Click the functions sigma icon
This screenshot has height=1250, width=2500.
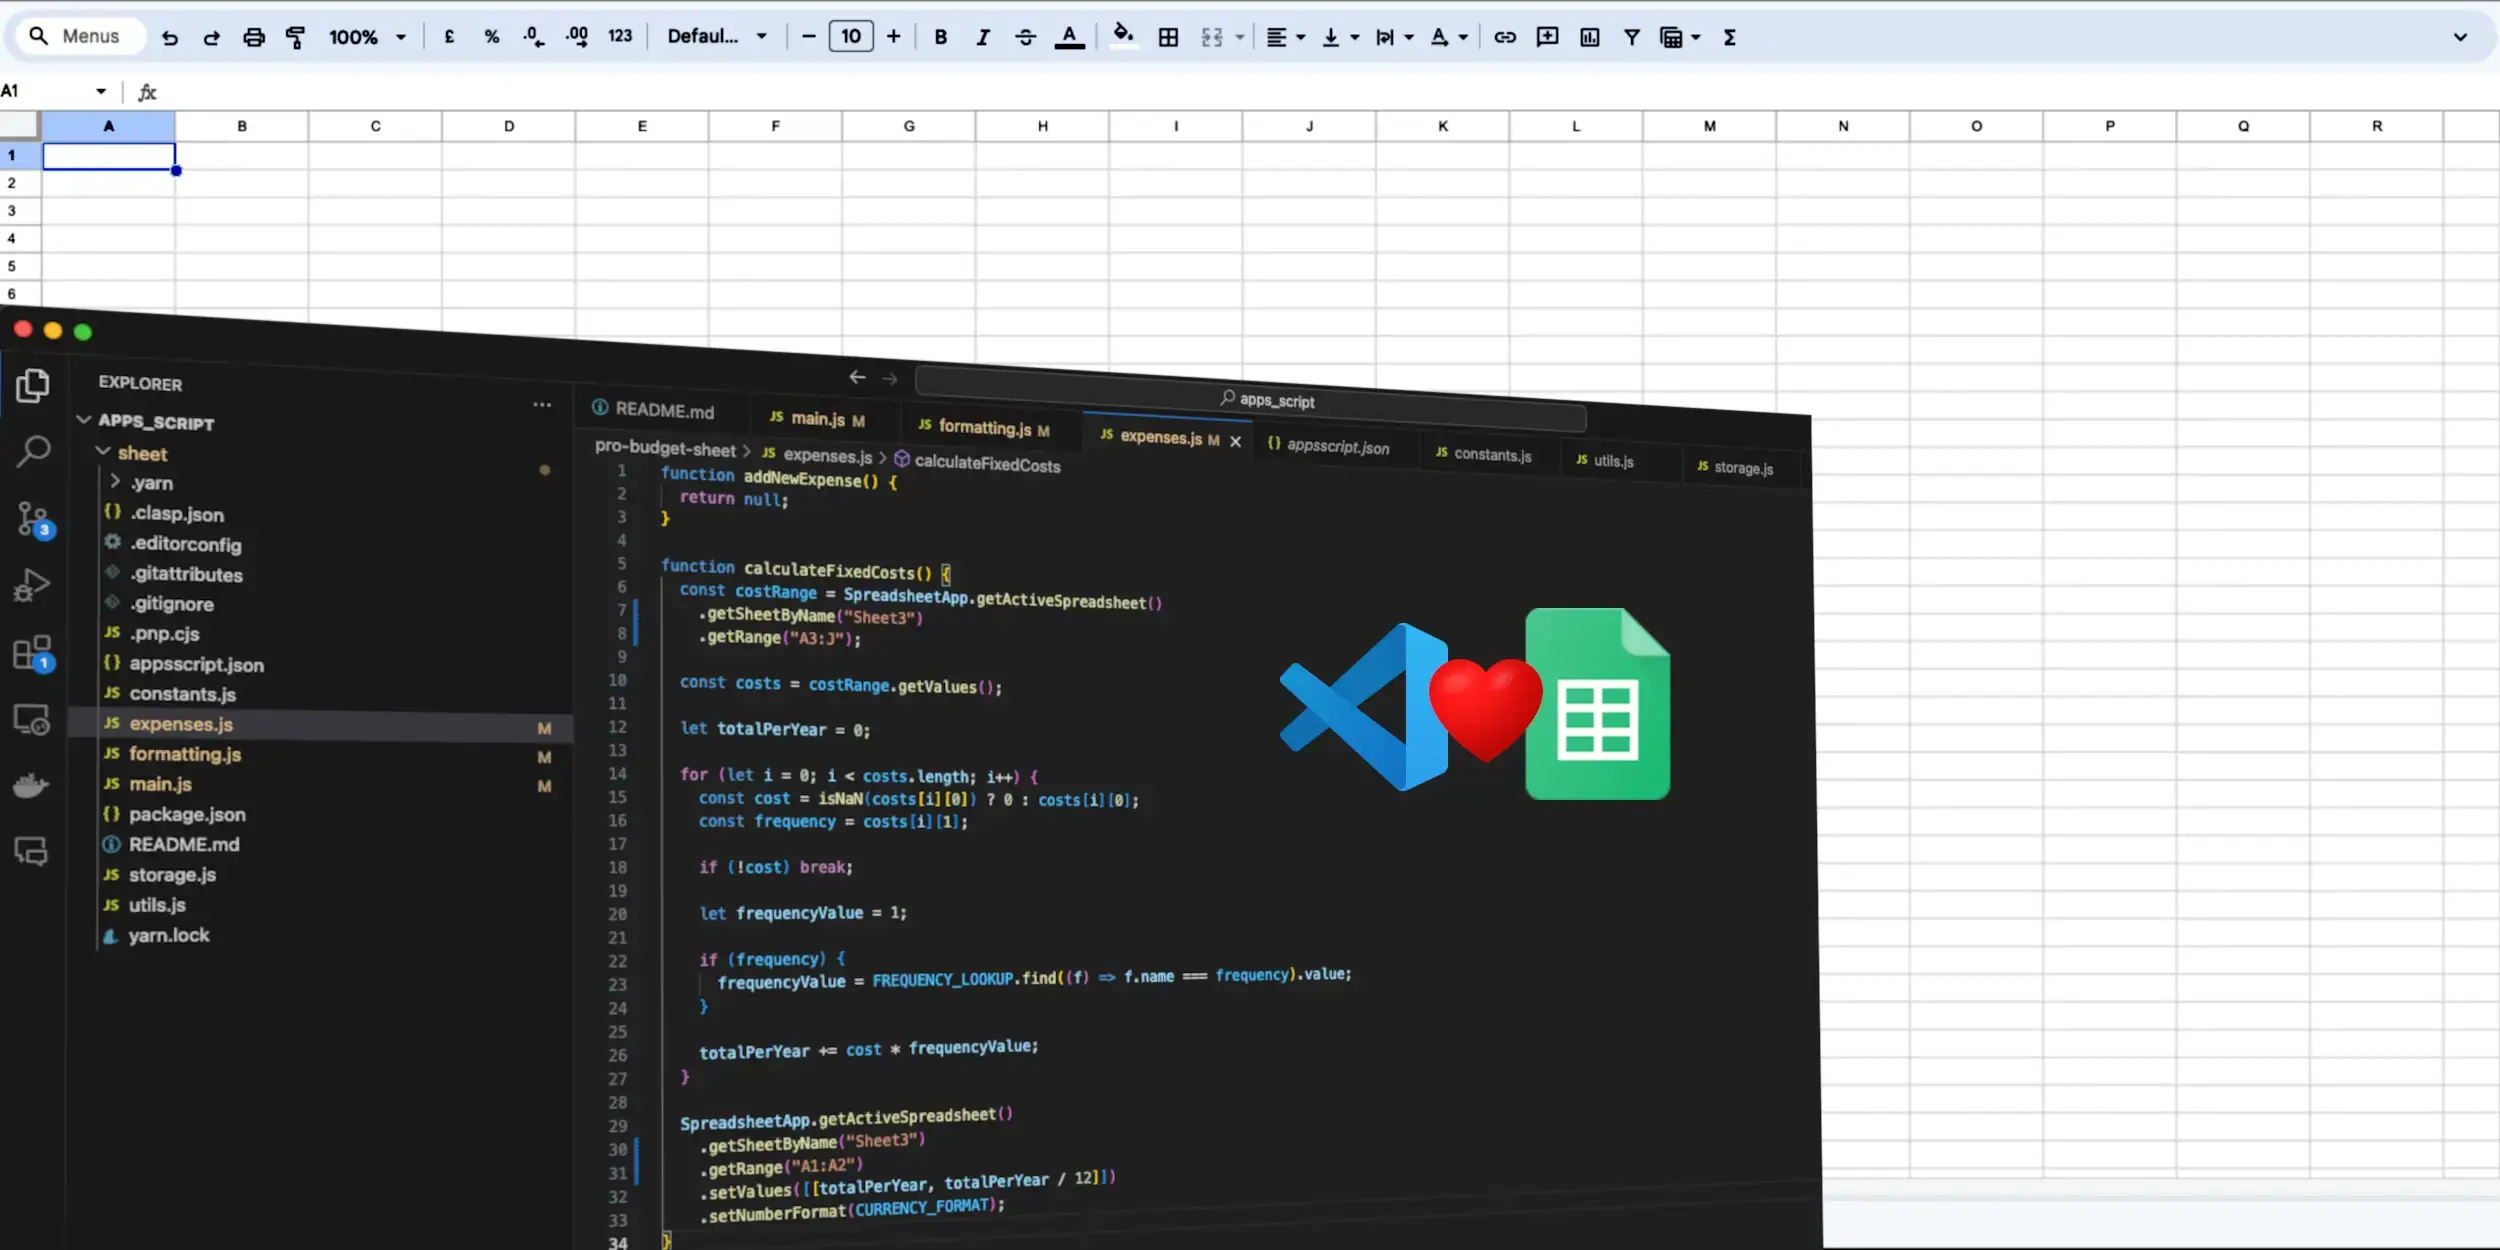(1728, 37)
